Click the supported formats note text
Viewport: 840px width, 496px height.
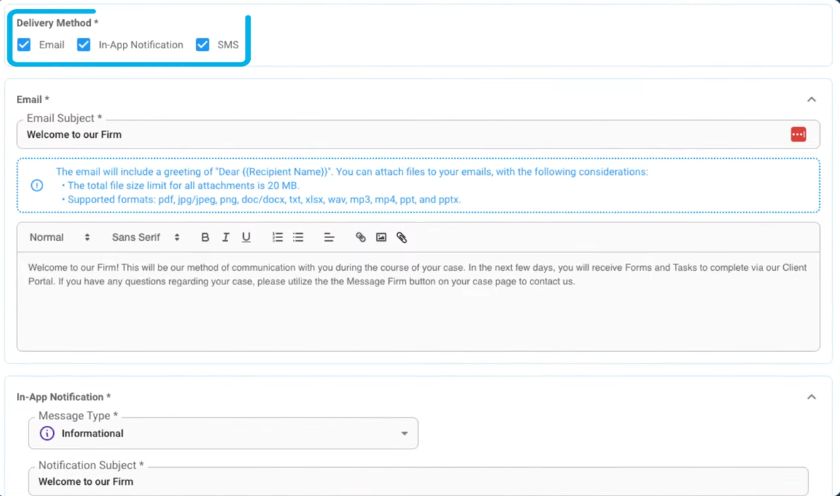[x=264, y=200]
